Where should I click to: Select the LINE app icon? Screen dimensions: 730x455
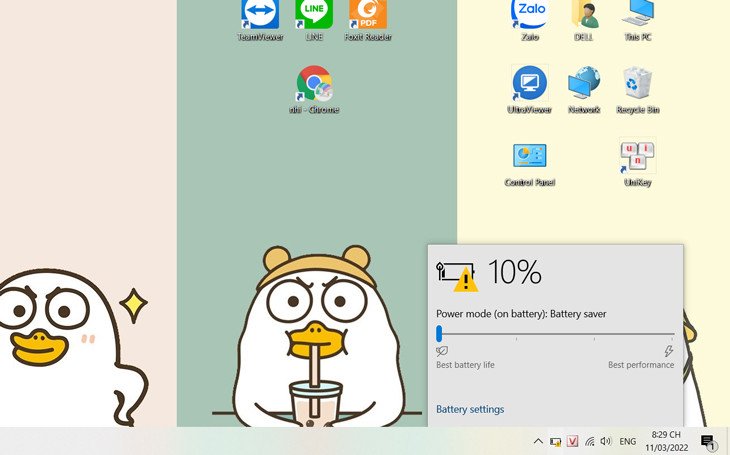point(314,16)
